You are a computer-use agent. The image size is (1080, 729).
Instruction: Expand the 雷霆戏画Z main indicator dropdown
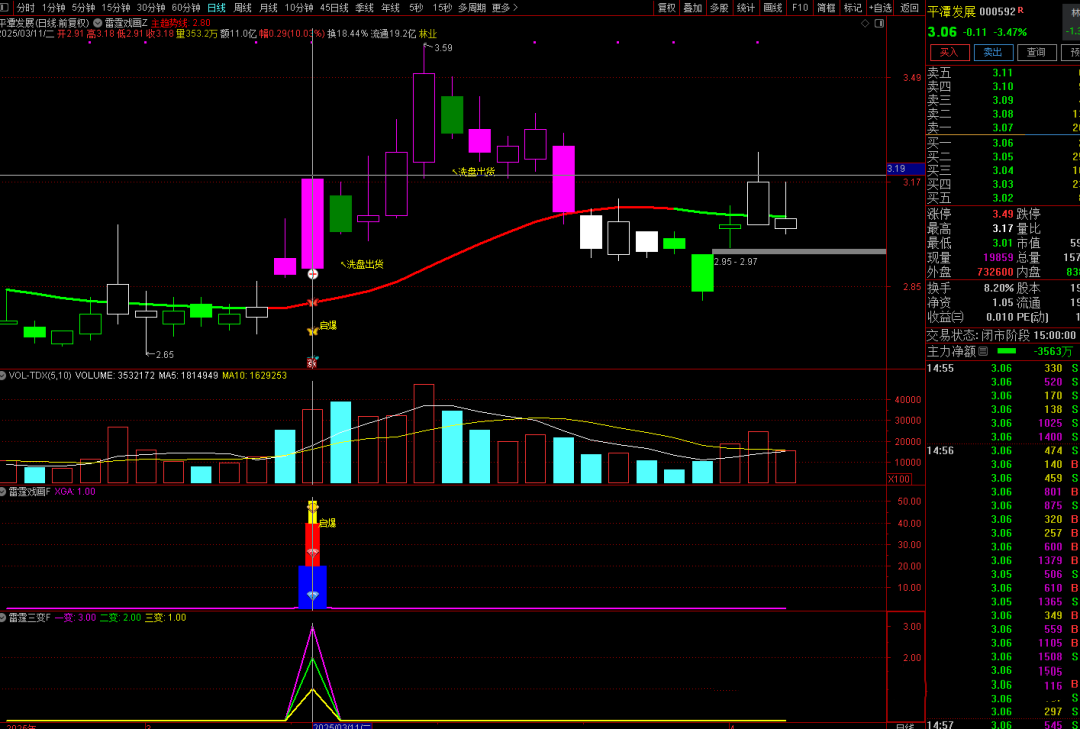(x=96, y=22)
